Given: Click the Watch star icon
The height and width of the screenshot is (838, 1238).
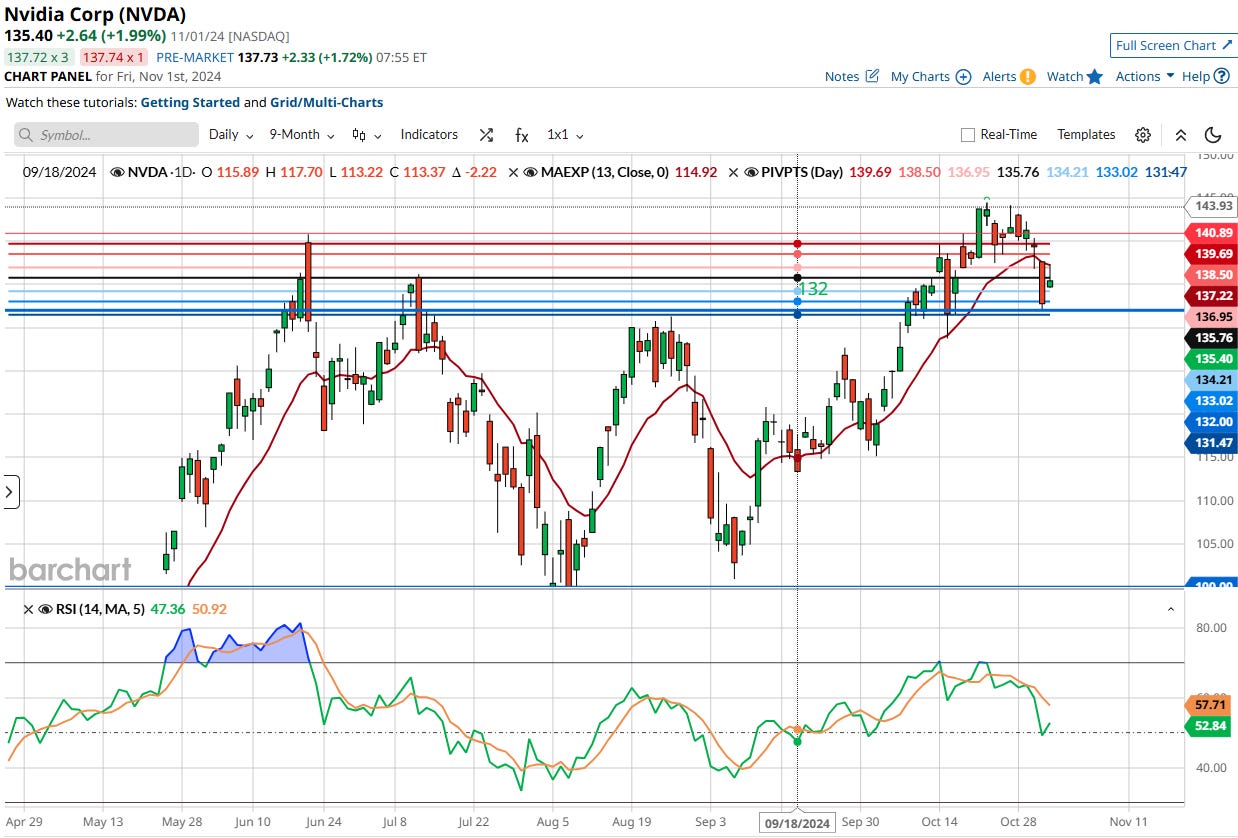Looking at the screenshot, I should point(1095,76).
